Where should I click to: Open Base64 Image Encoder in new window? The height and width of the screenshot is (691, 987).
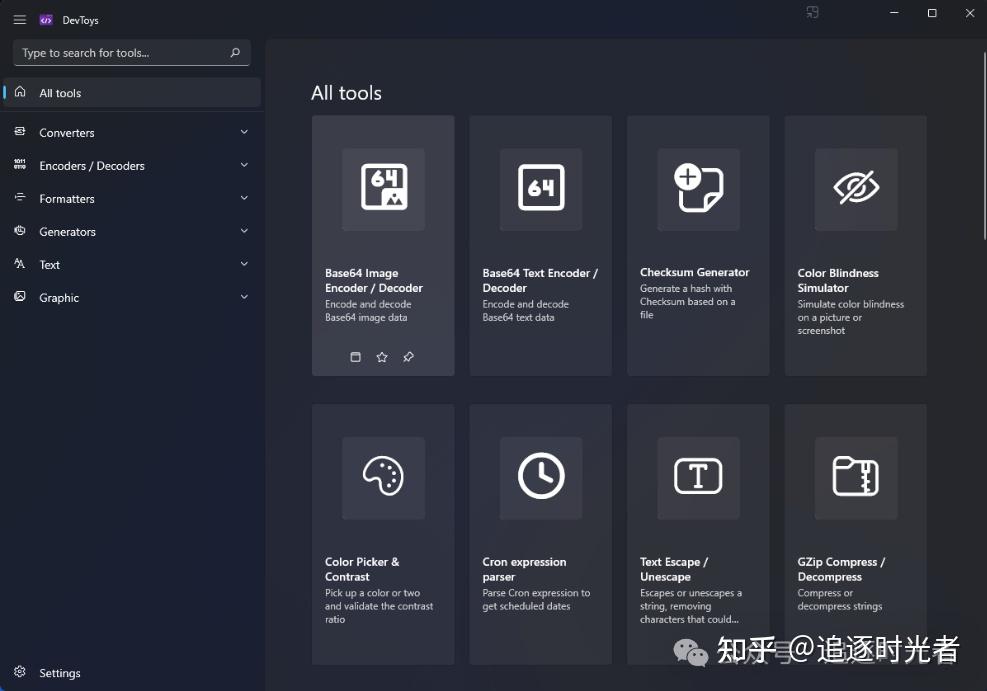pos(355,357)
